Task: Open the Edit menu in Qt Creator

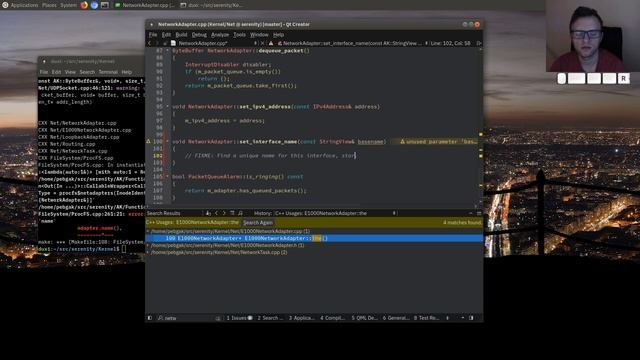Action: point(166,35)
